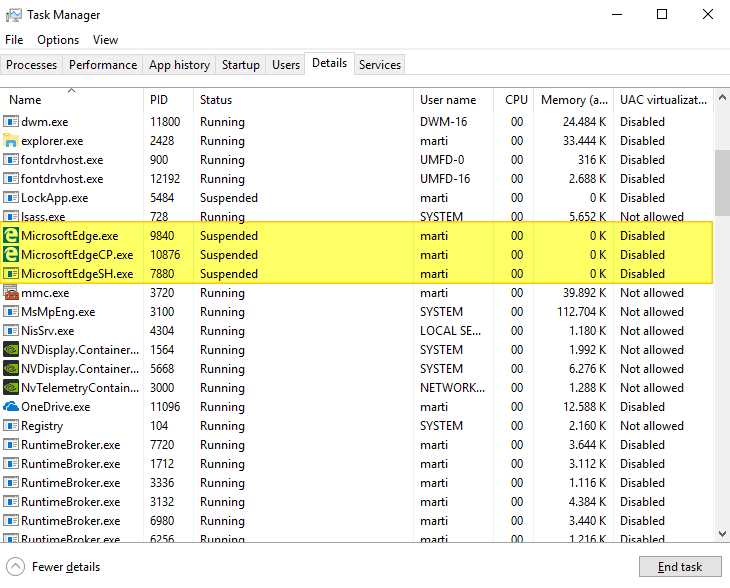Sort by the User name column header

pos(453,100)
